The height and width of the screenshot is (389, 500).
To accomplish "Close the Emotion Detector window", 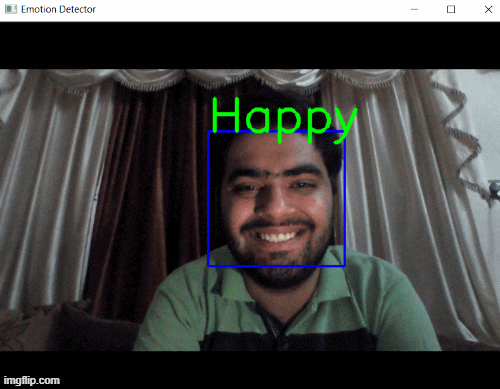I will click(x=488, y=9).
